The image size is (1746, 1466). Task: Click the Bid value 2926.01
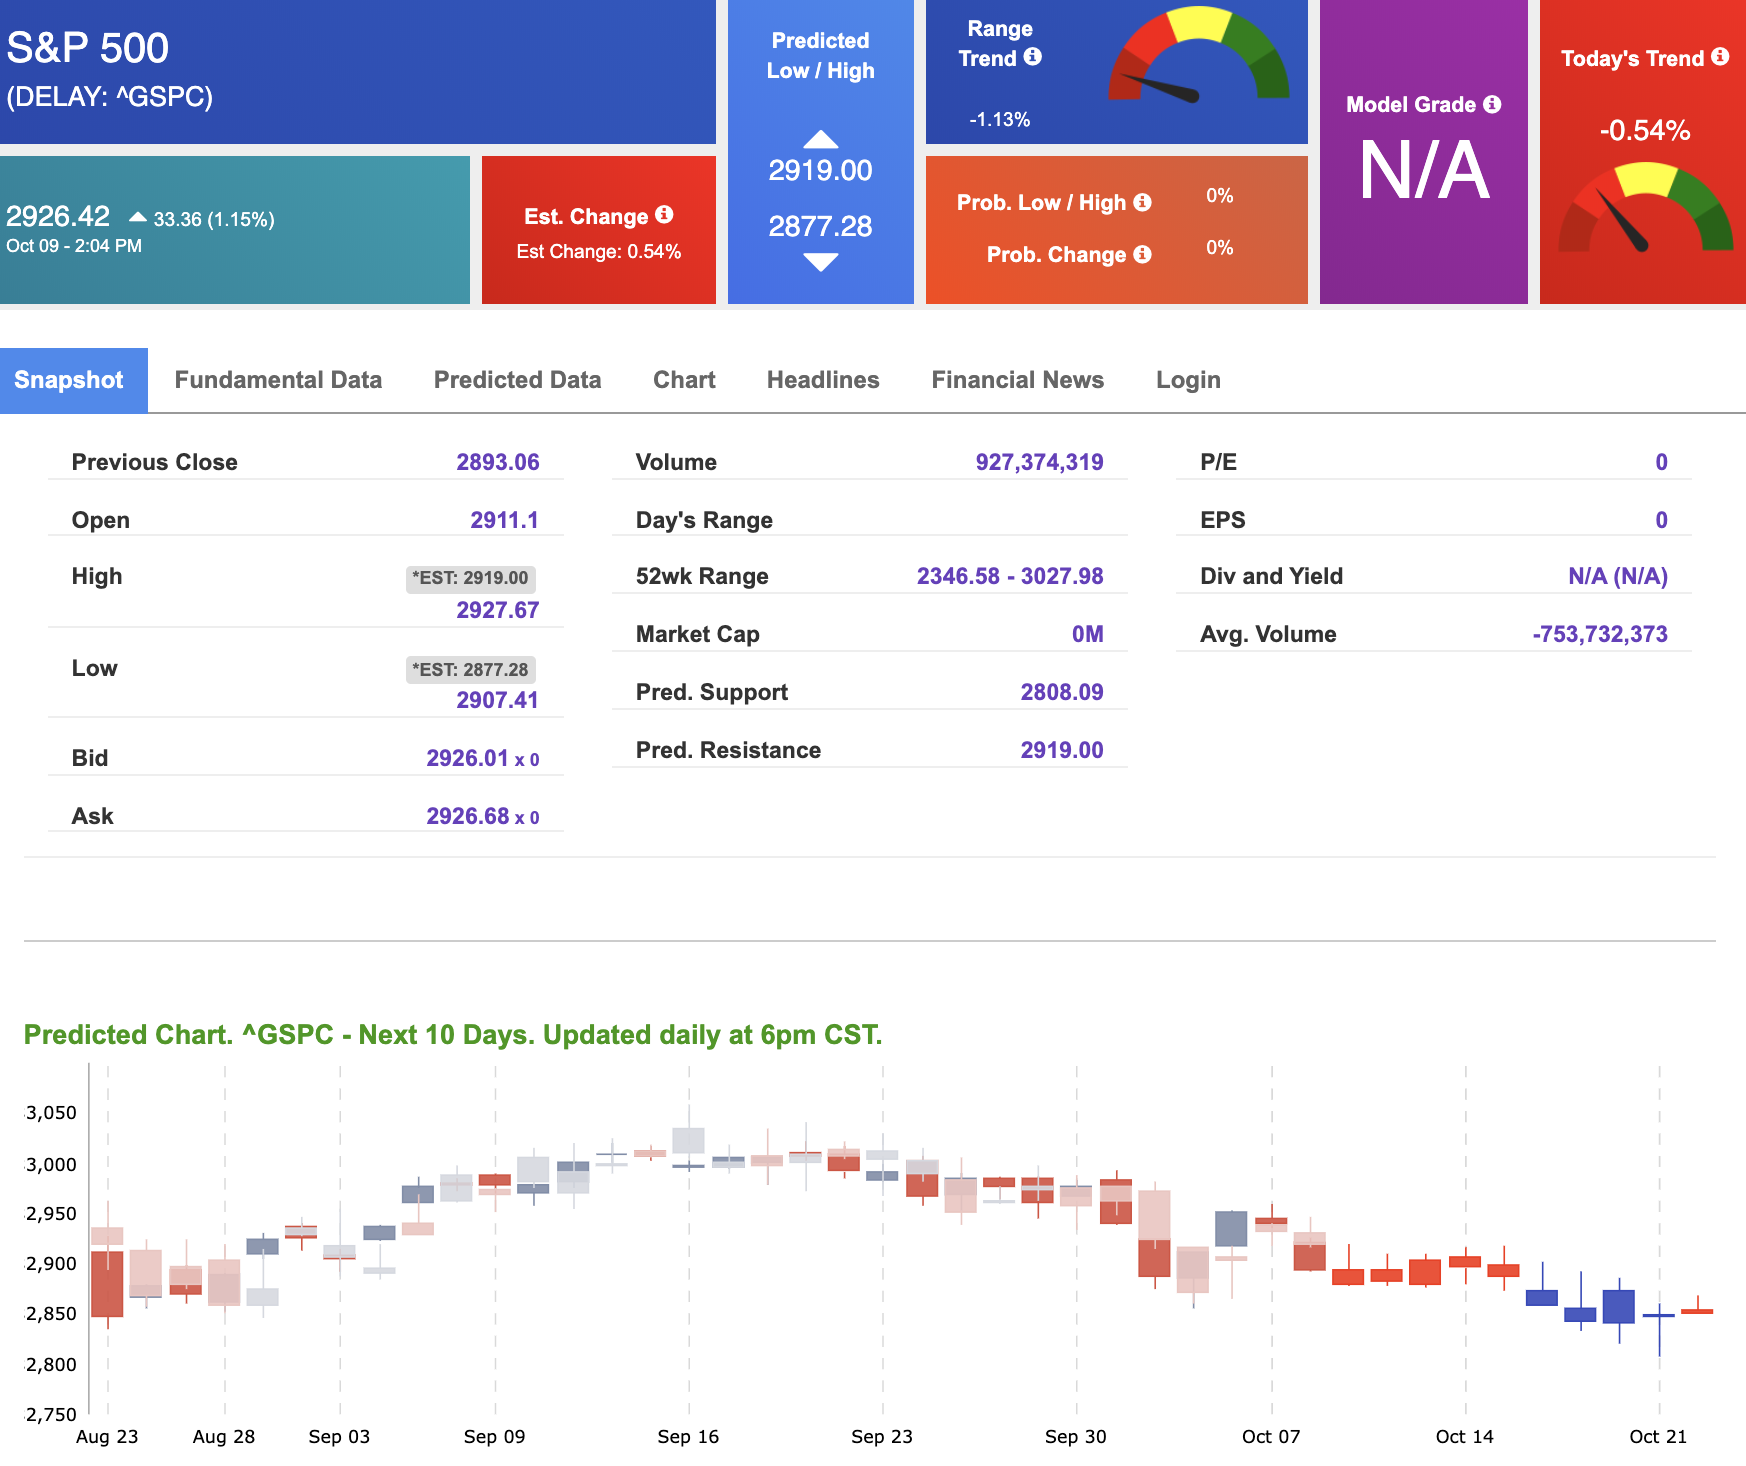(x=468, y=758)
